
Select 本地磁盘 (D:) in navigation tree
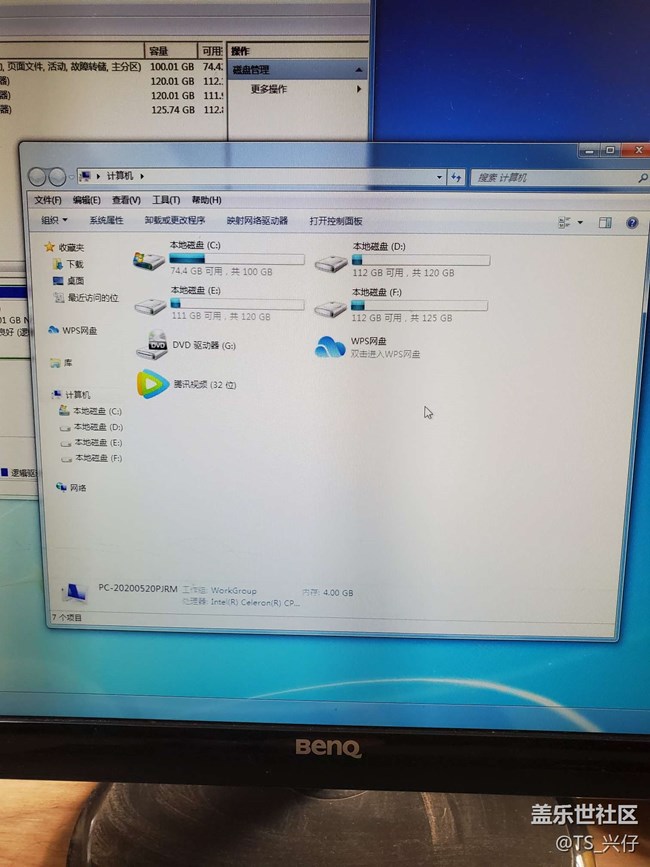click(x=97, y=427)
